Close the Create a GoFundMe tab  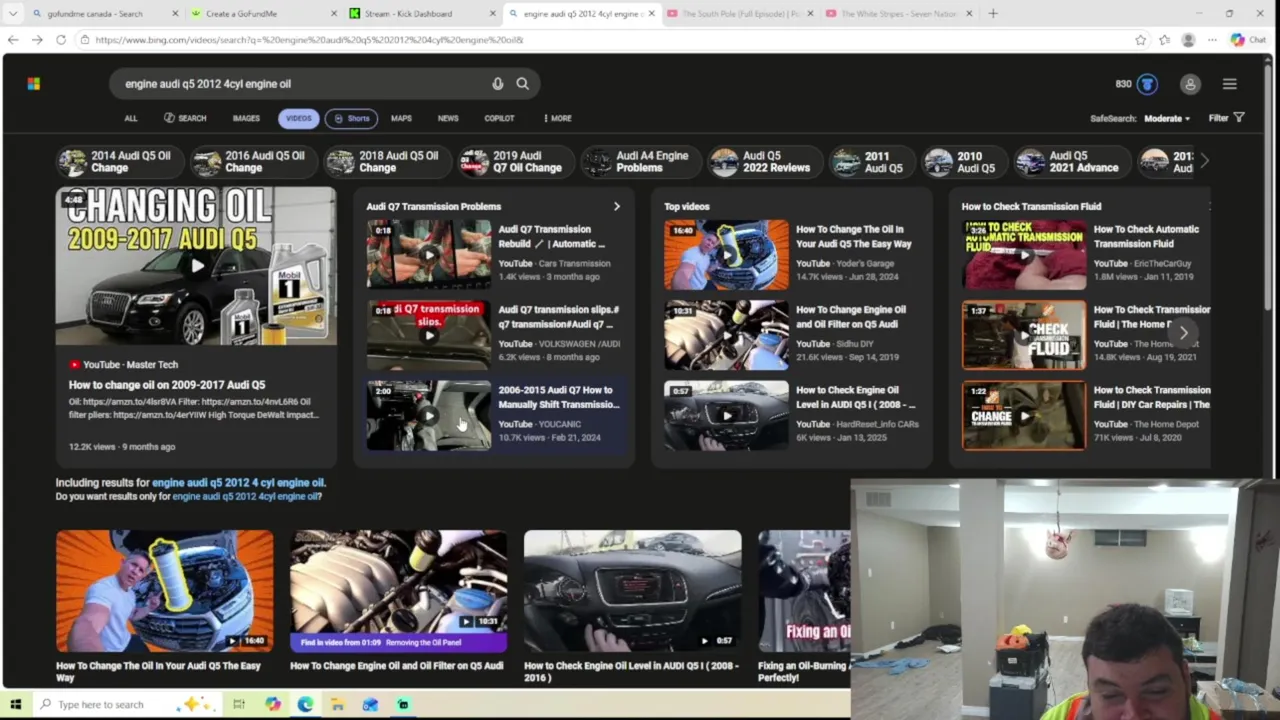333,14
